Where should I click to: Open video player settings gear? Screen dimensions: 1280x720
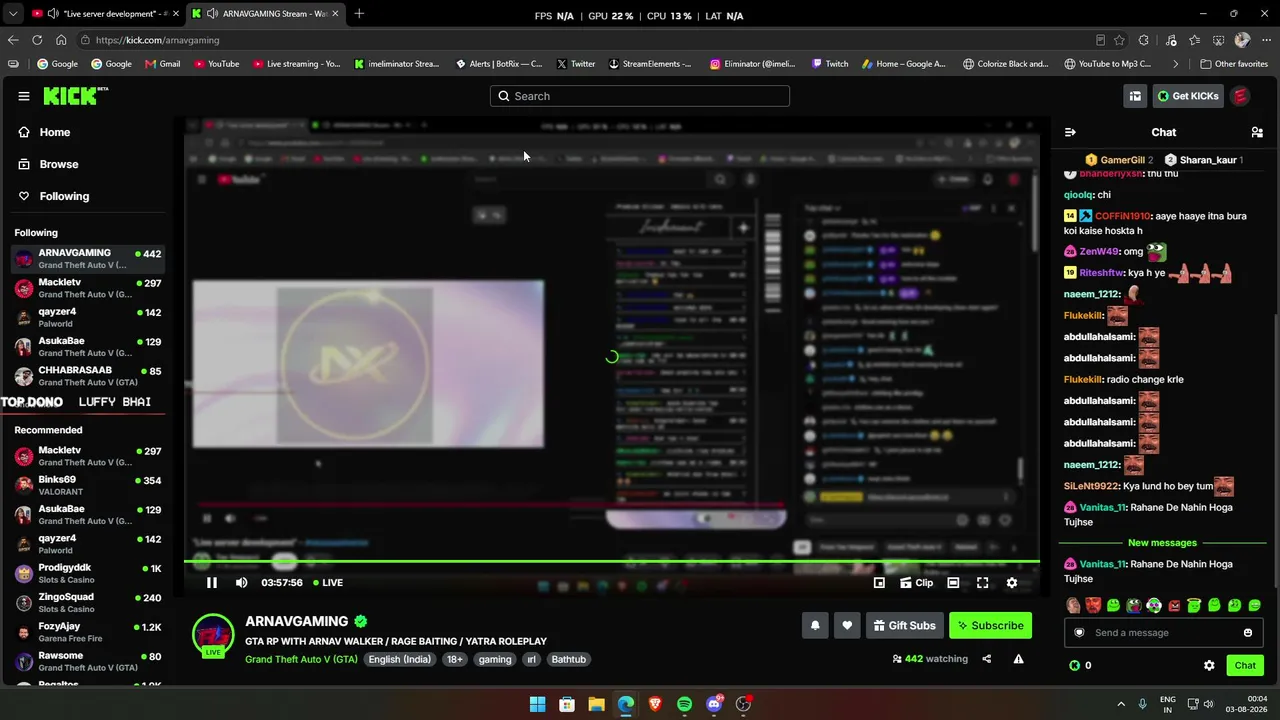tap(1012, 583)
